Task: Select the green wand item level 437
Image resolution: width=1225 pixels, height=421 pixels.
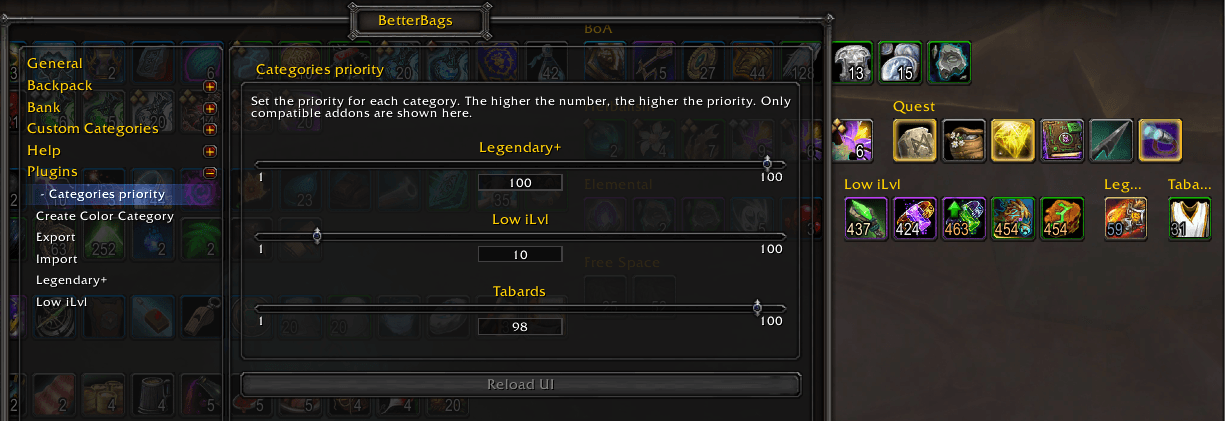Action: pyautogui.click(x=865, y=218)
